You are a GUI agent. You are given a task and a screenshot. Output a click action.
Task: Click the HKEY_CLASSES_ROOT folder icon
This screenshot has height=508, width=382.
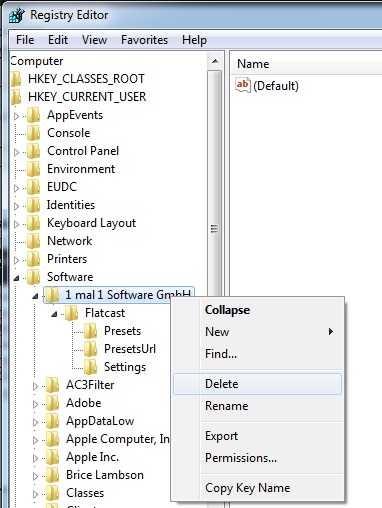point(16,79)
